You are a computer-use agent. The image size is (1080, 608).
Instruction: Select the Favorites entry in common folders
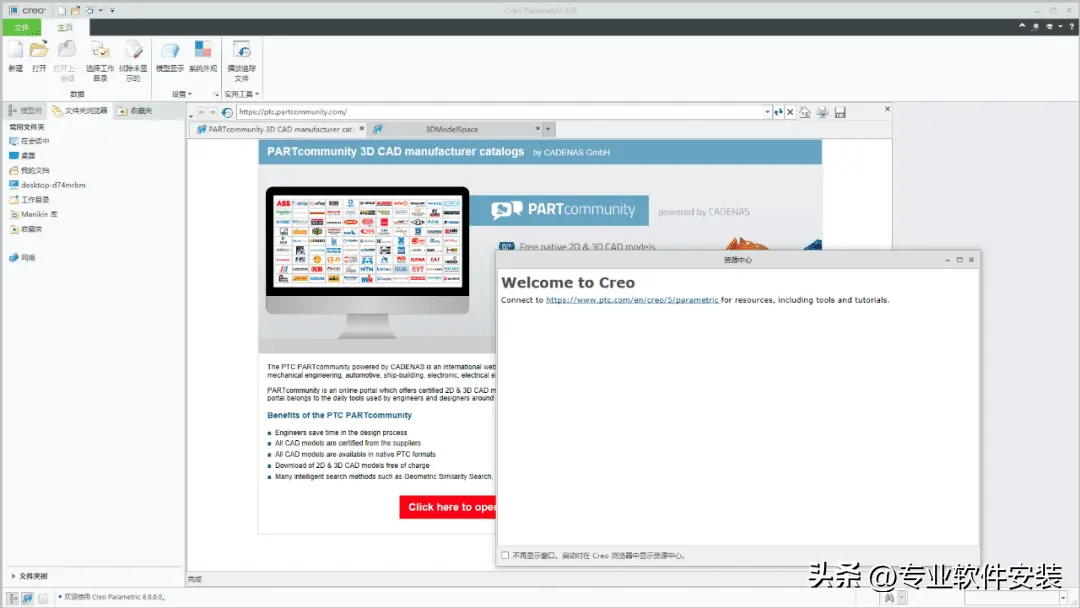[x=25, y=229]
